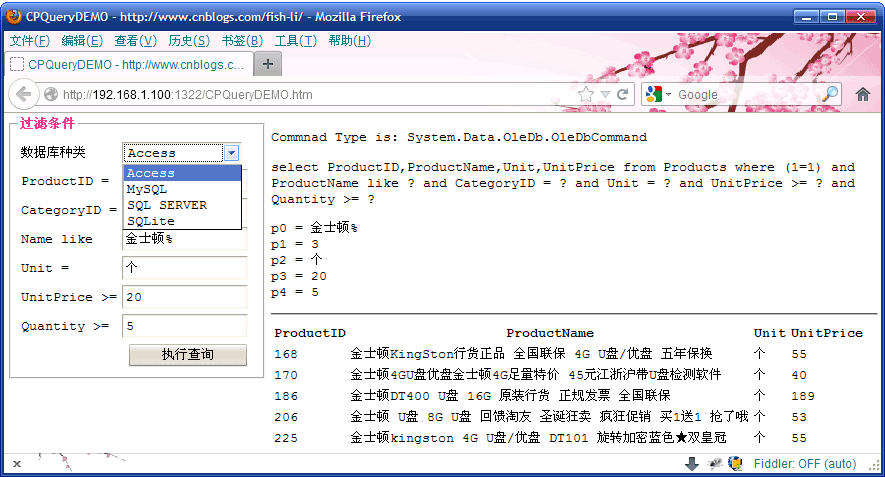885x477 pixels.
Task: Click the browser back arrow button
Action: (24, 94)
